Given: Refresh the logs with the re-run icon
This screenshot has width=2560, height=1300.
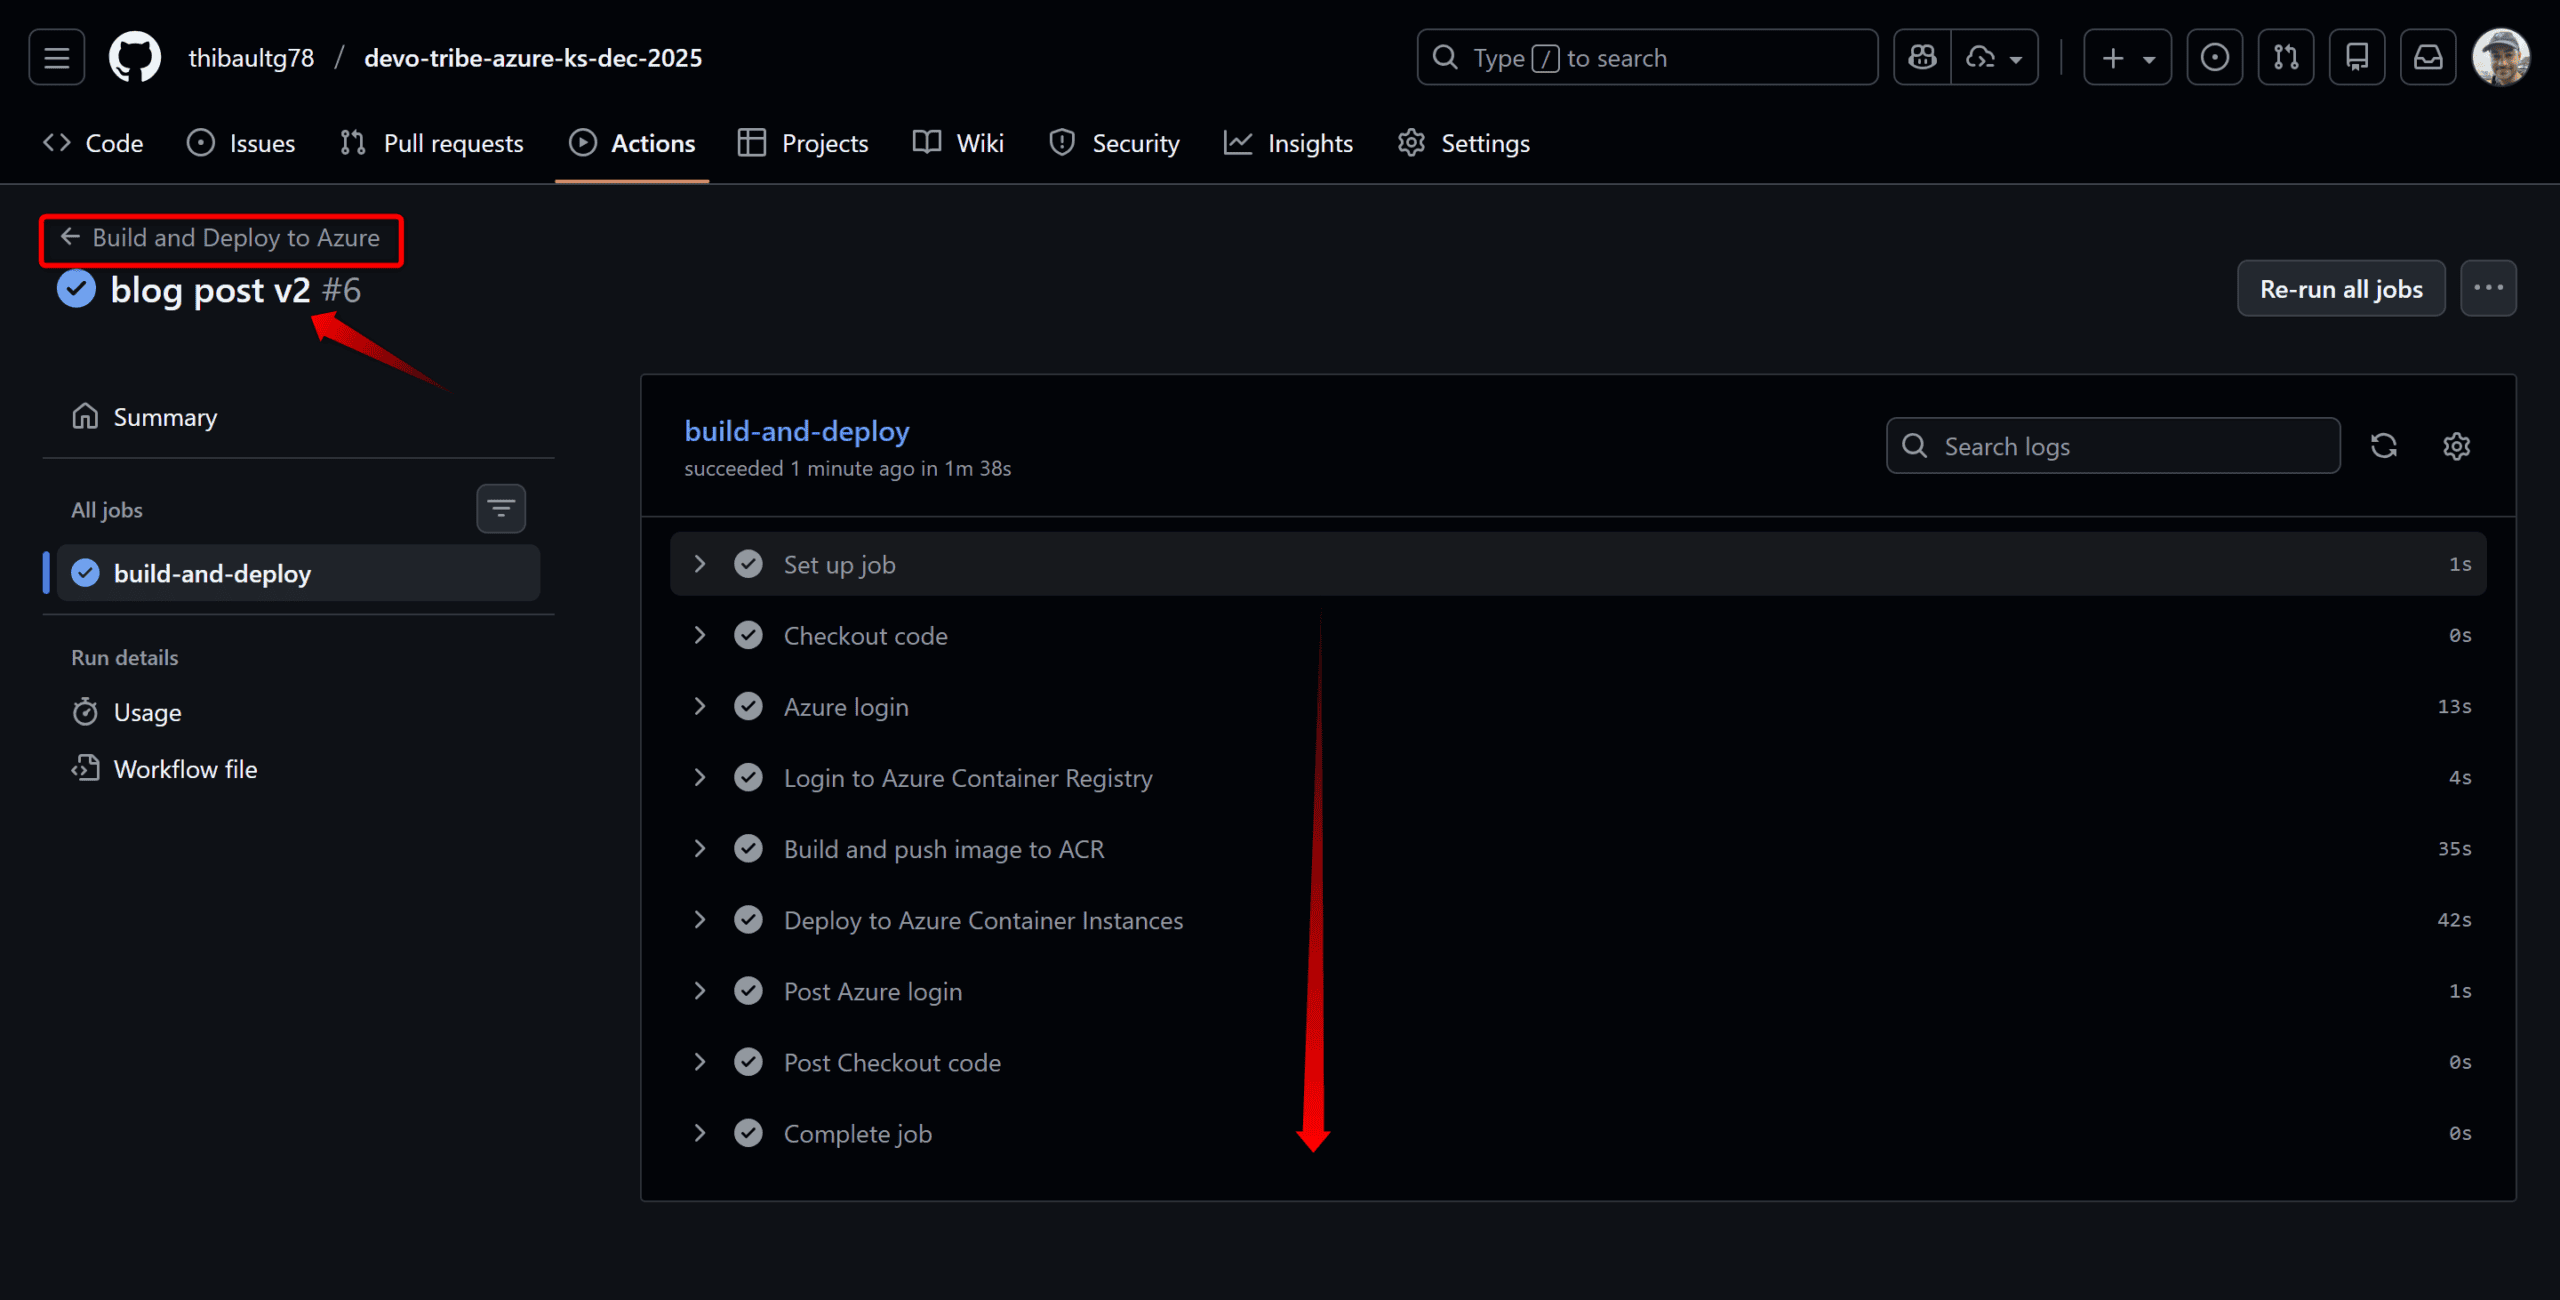Looking at the screenshot, I should coord(2384,446).
